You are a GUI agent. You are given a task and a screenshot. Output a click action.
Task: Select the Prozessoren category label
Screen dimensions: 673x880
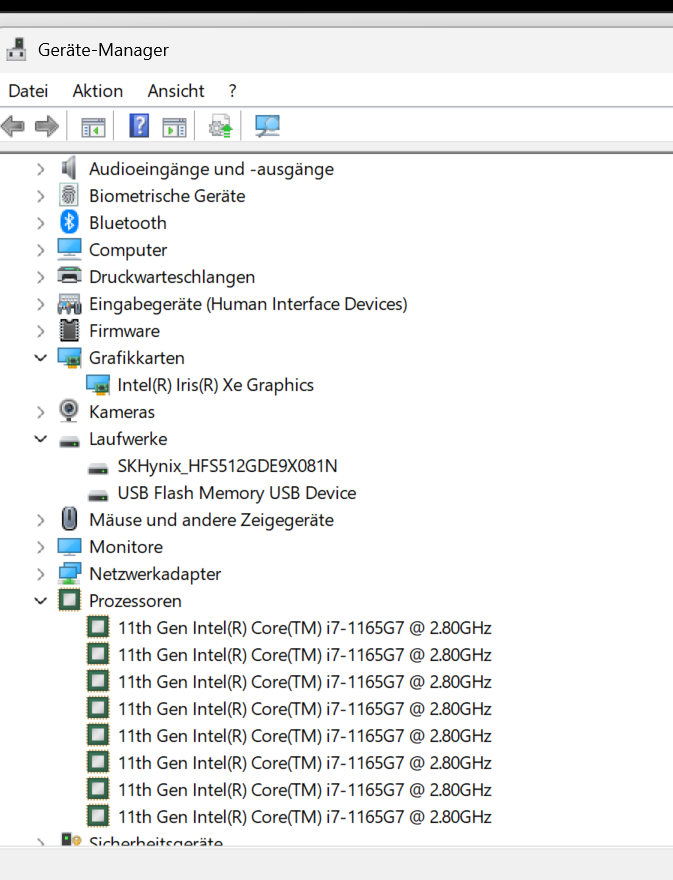tap(135, 601)
